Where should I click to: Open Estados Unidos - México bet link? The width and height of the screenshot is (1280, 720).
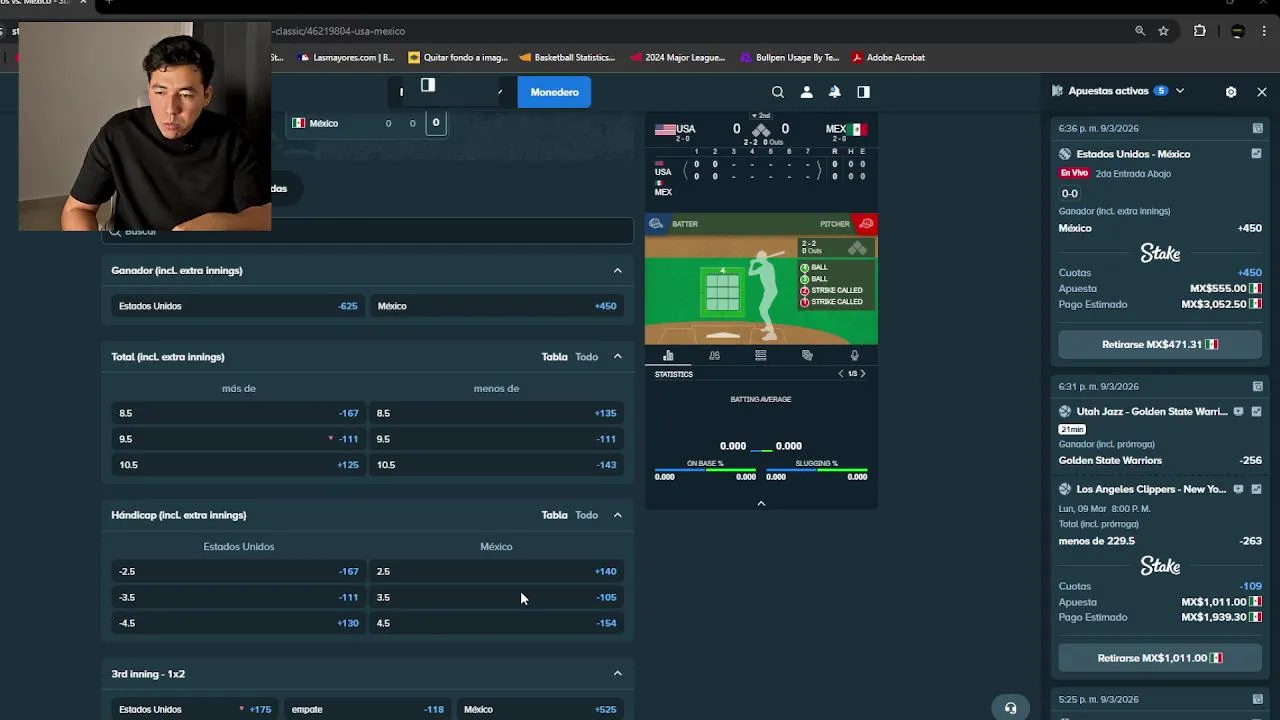1133,154
